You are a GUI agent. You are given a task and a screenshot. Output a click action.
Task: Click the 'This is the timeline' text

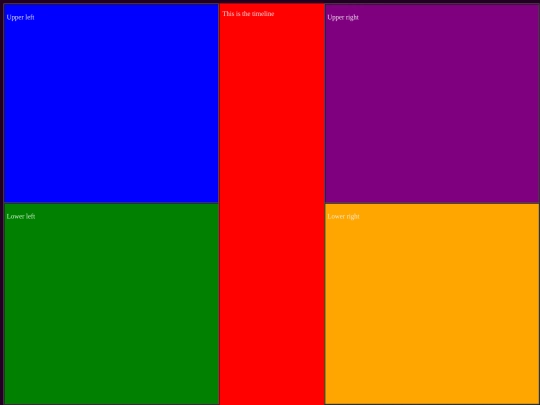pos(248,14)
